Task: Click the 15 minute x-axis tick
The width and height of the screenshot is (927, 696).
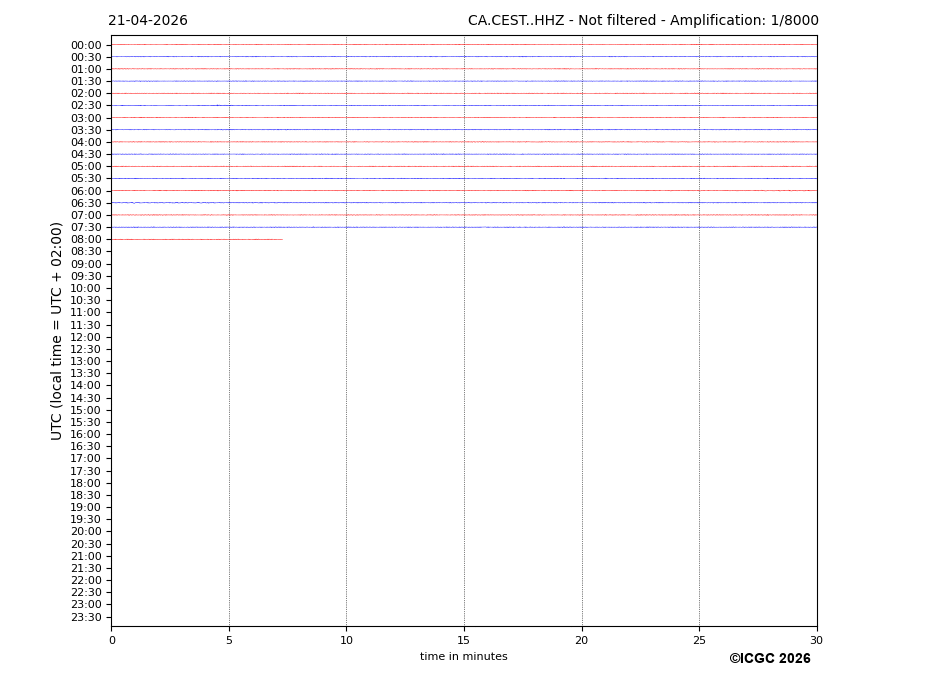Action: 464,640
